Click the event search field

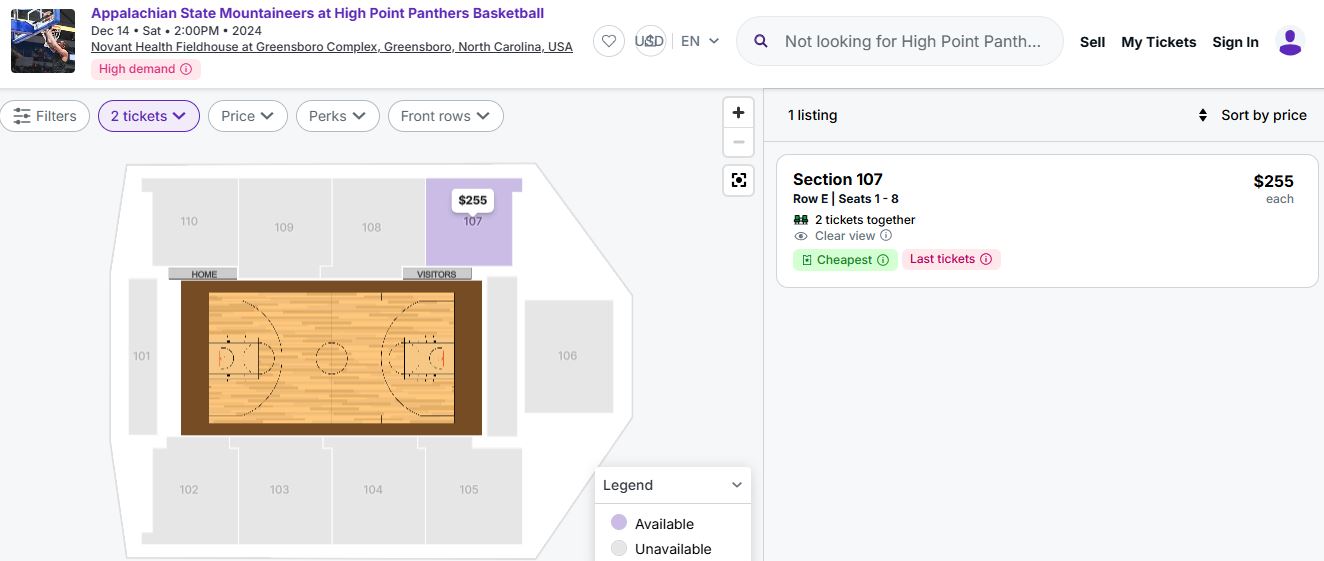tap(911, 41)
